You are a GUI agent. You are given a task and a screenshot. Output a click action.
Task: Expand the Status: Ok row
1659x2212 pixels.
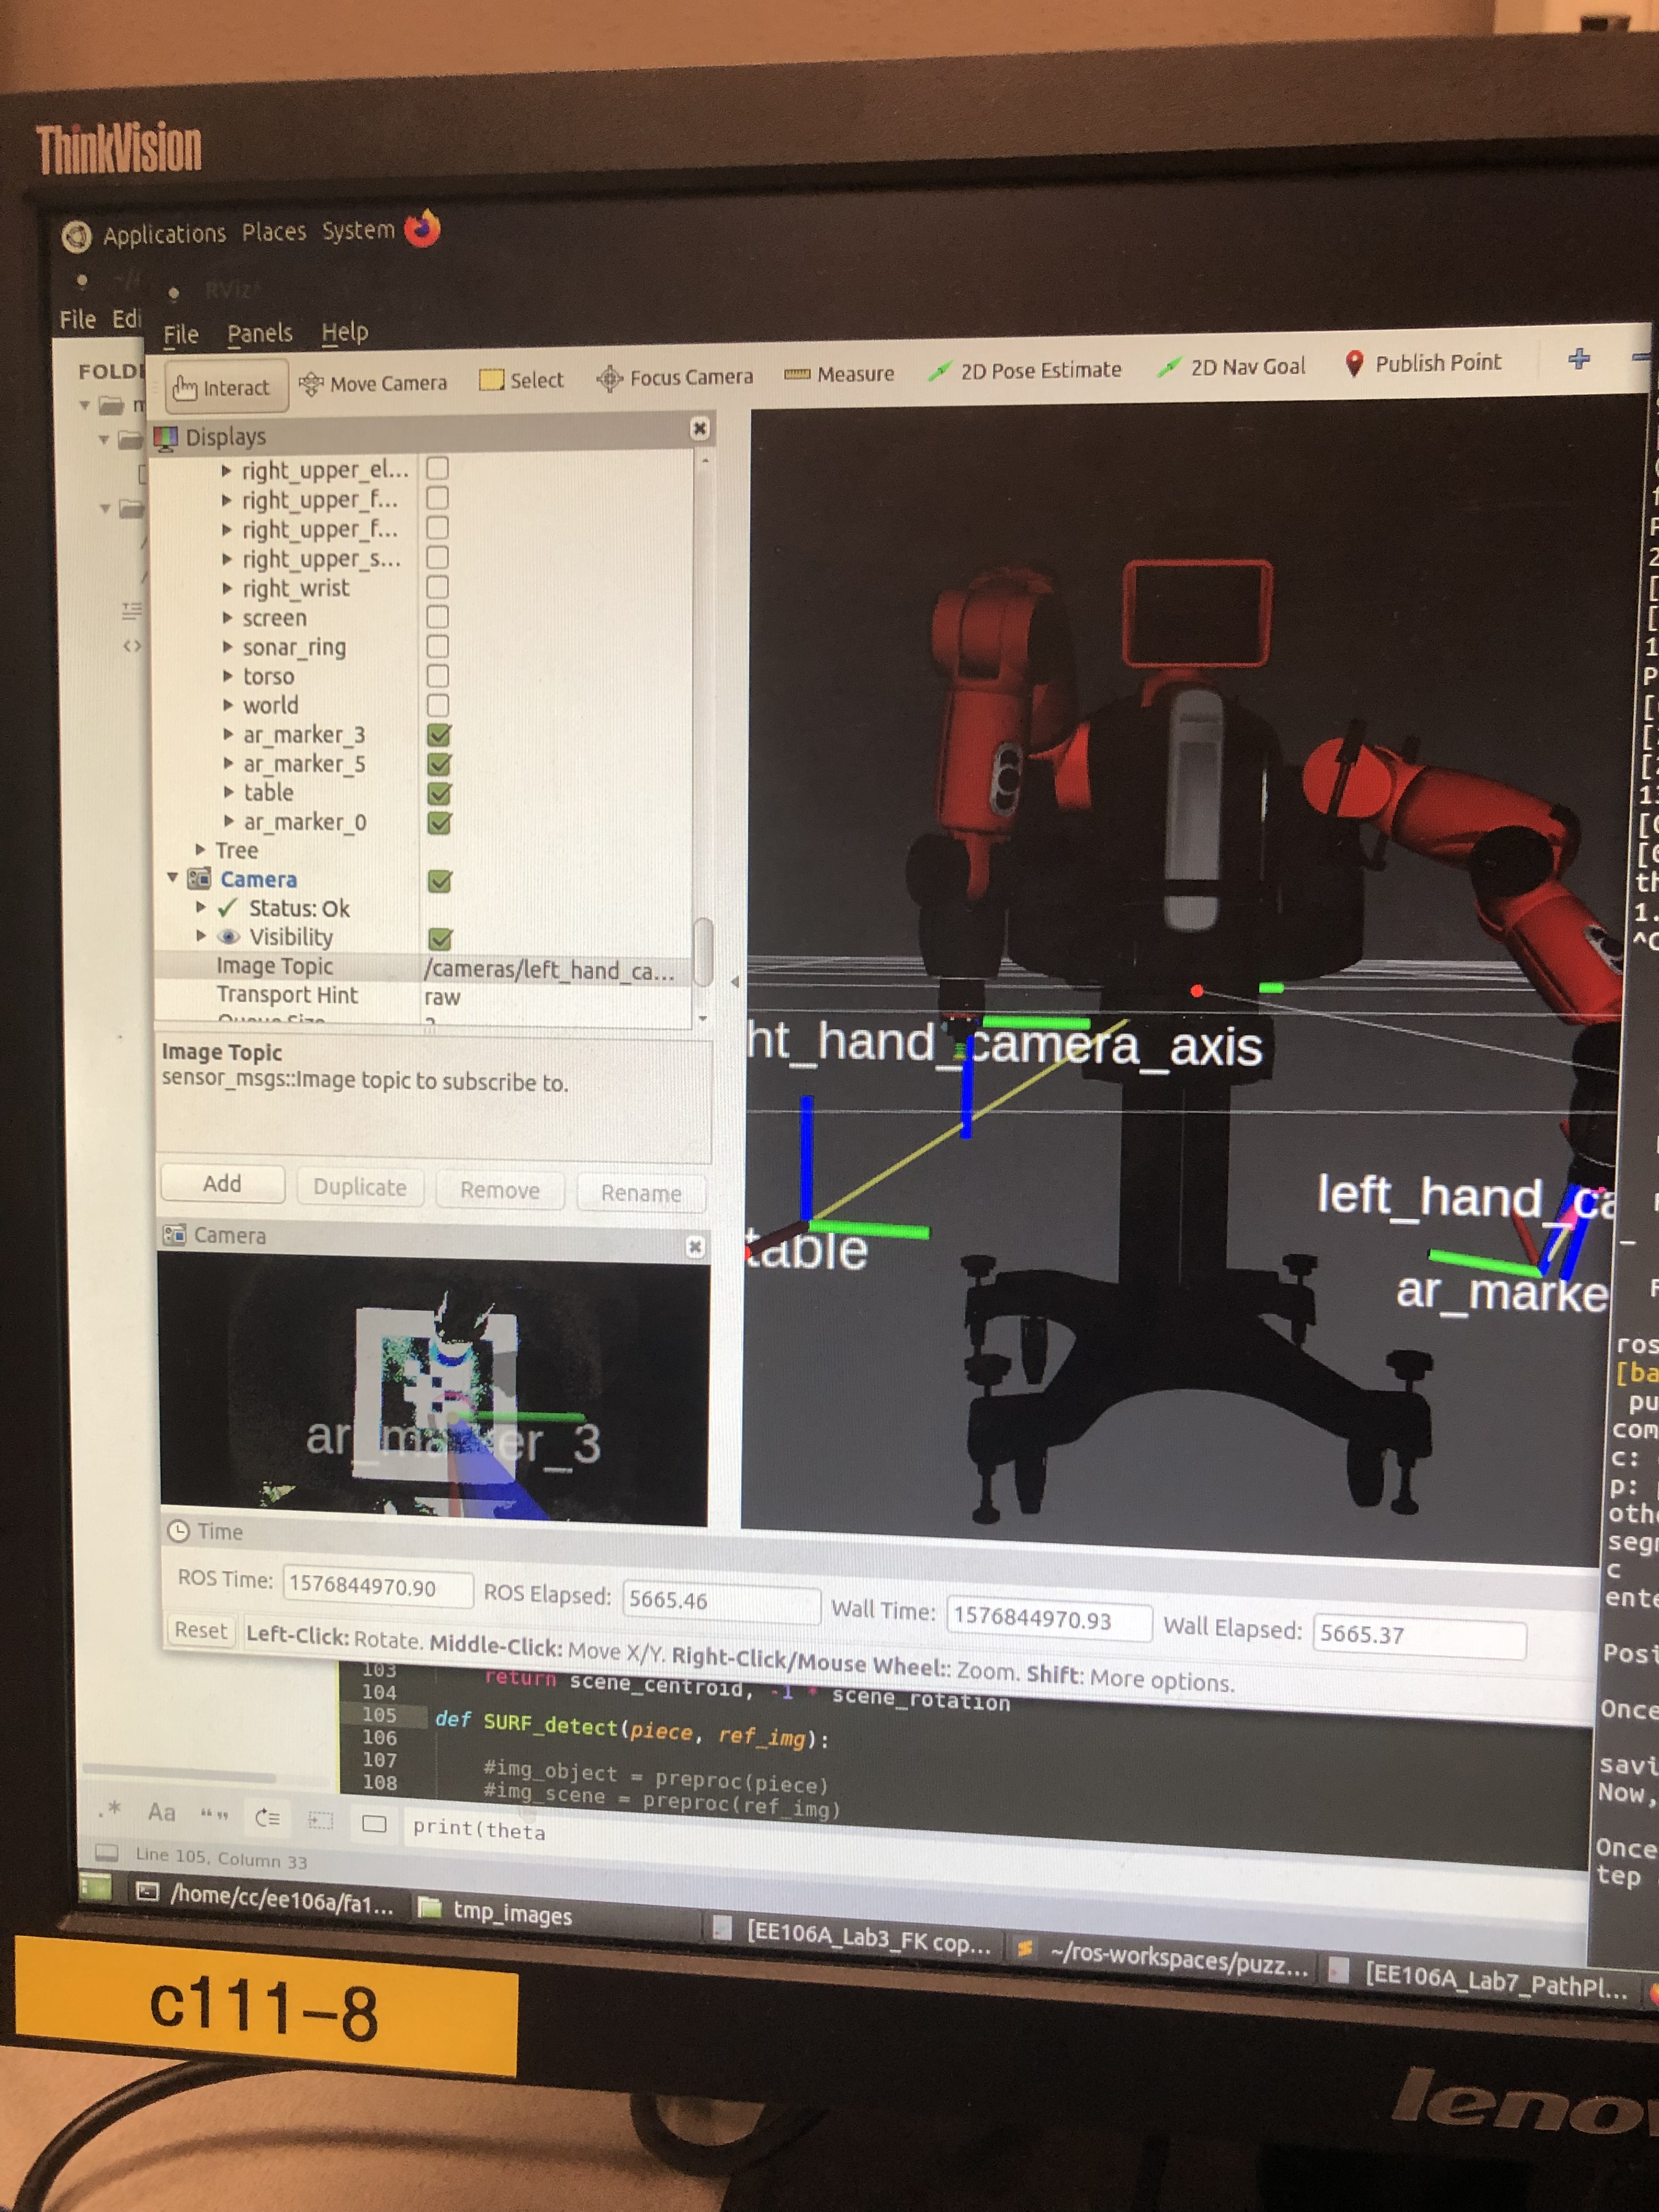click(200, 907)
